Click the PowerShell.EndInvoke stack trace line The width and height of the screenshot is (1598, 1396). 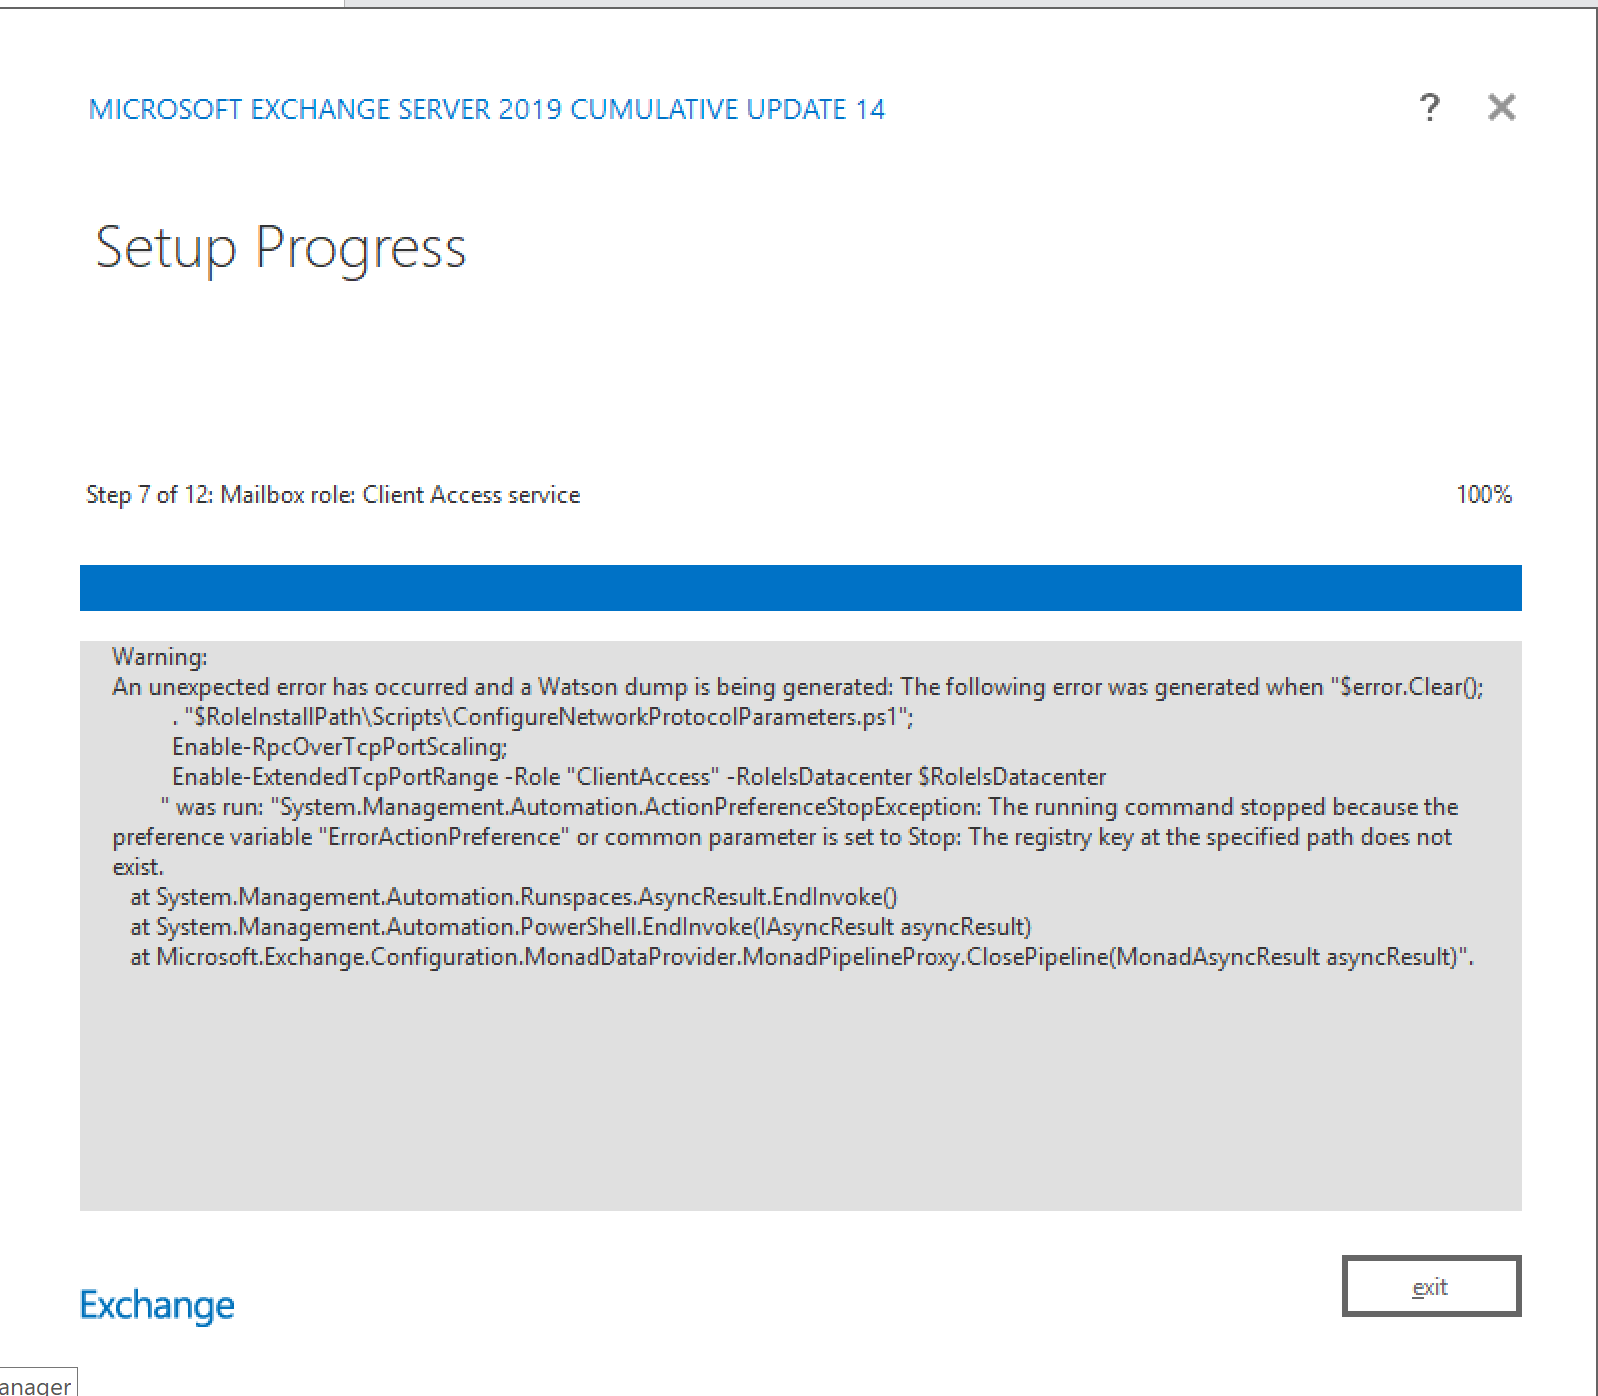click(x=581, y=927)
